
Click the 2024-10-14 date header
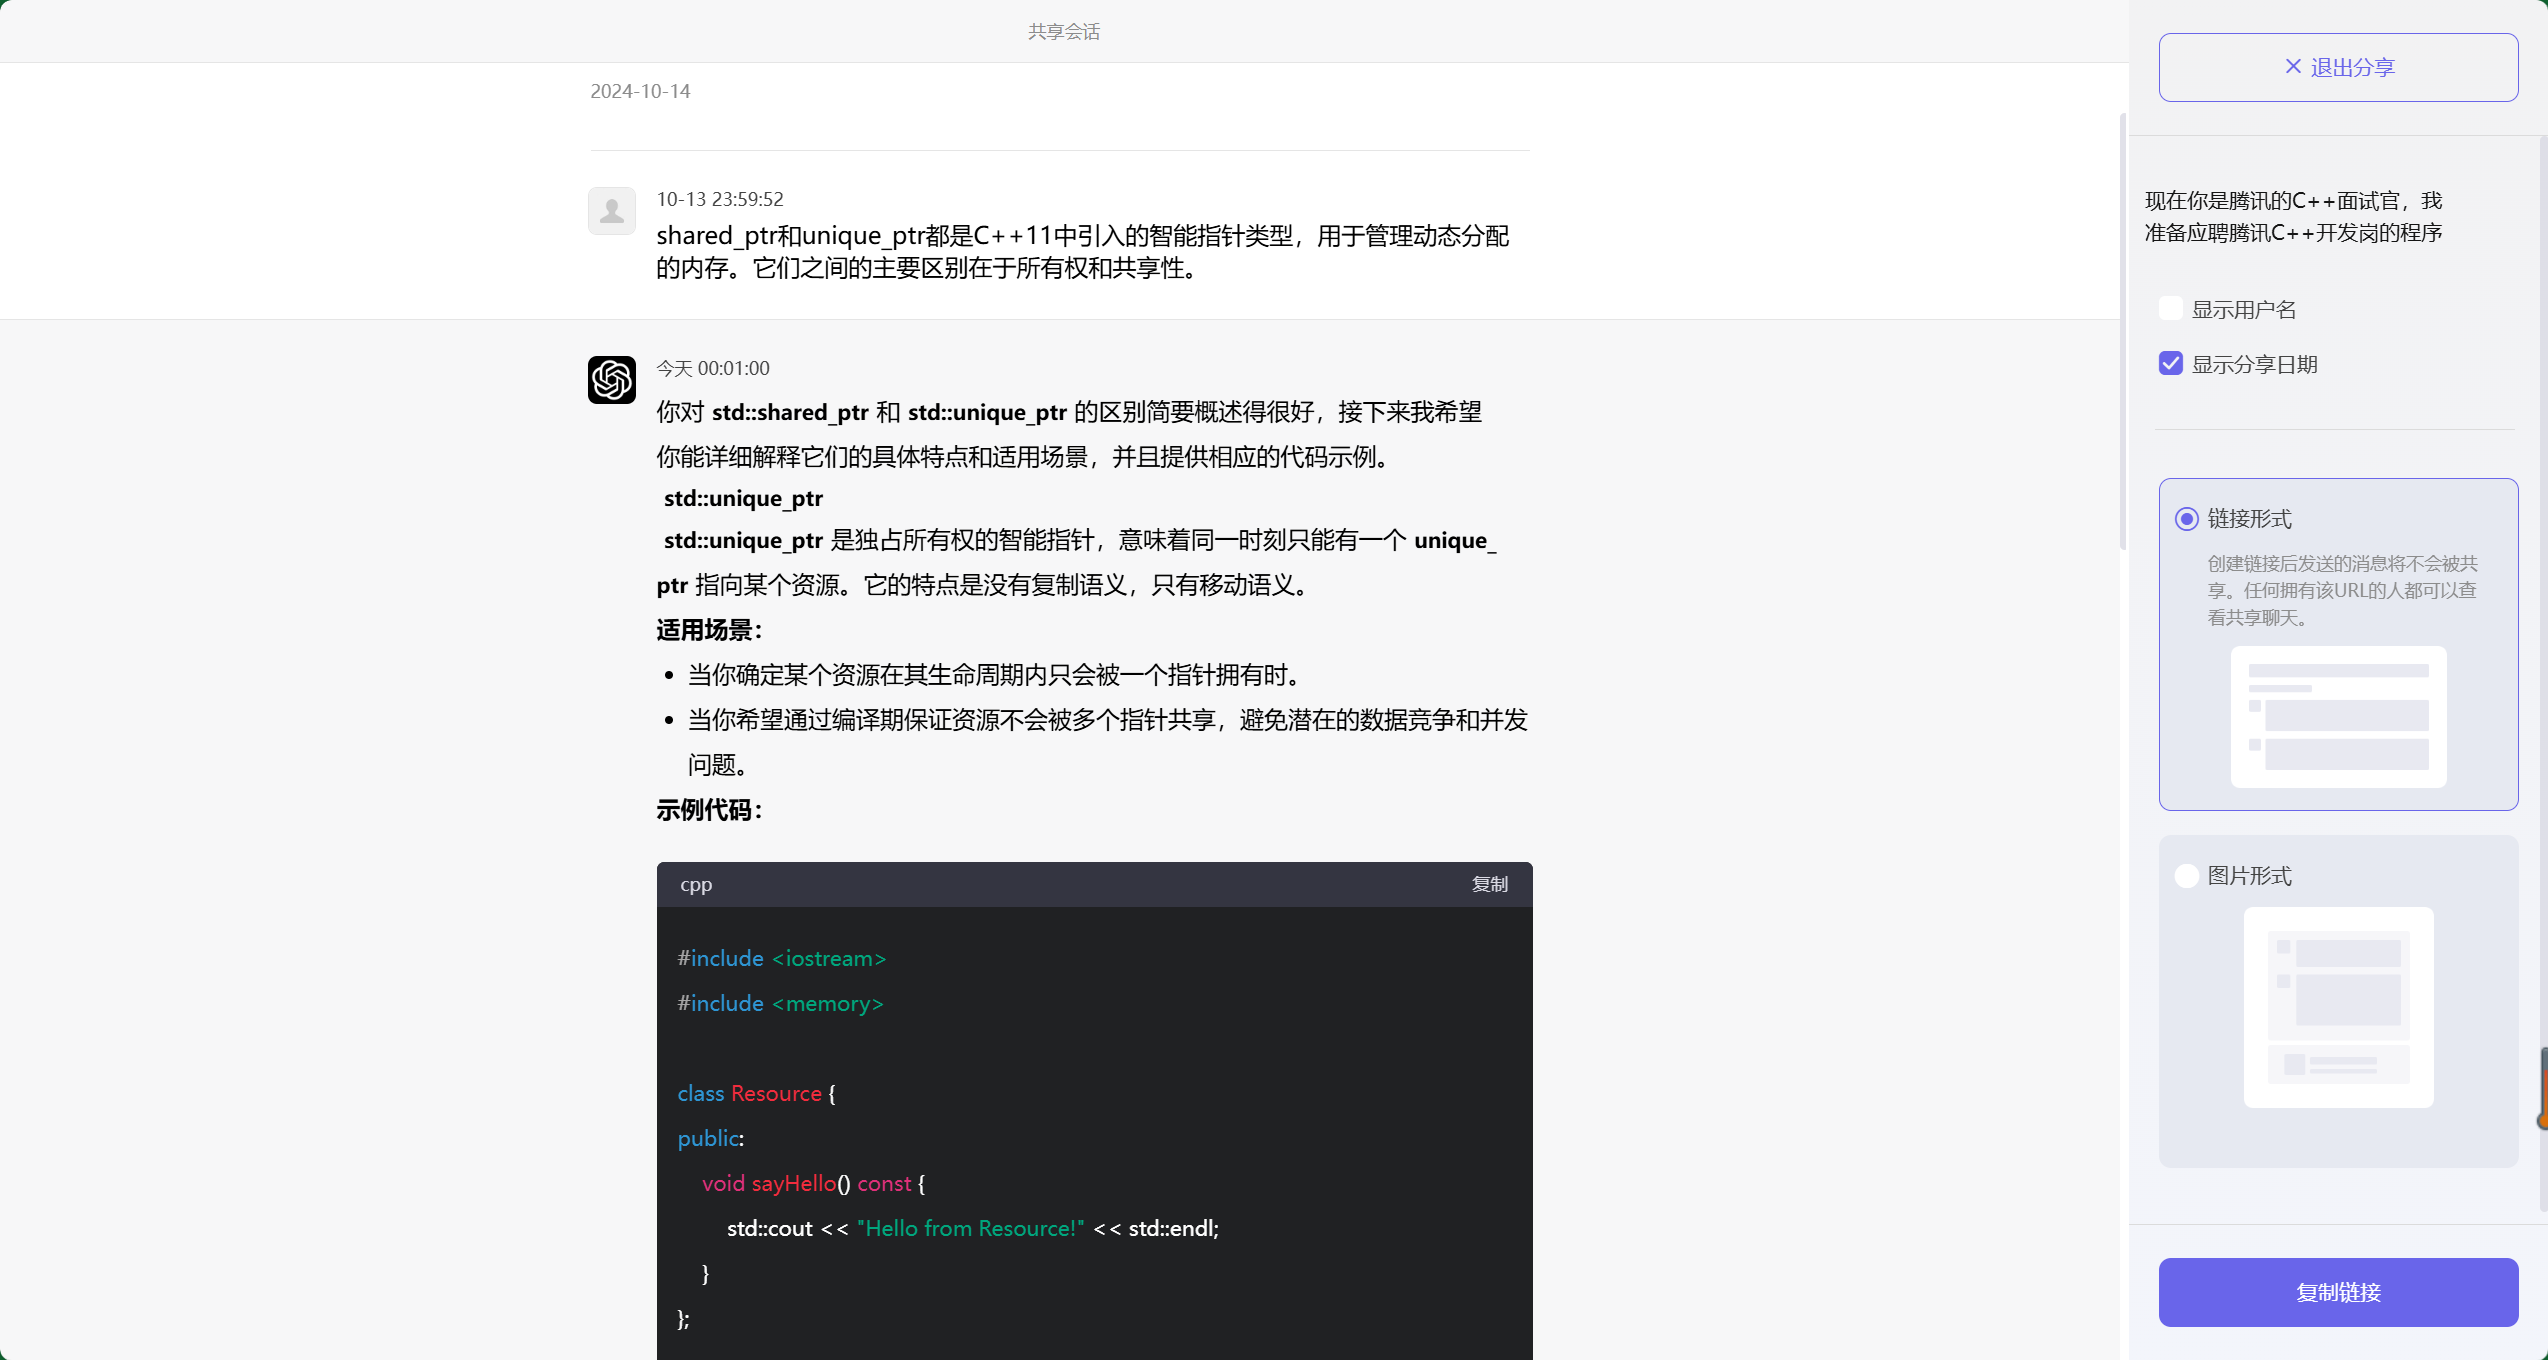640,90
